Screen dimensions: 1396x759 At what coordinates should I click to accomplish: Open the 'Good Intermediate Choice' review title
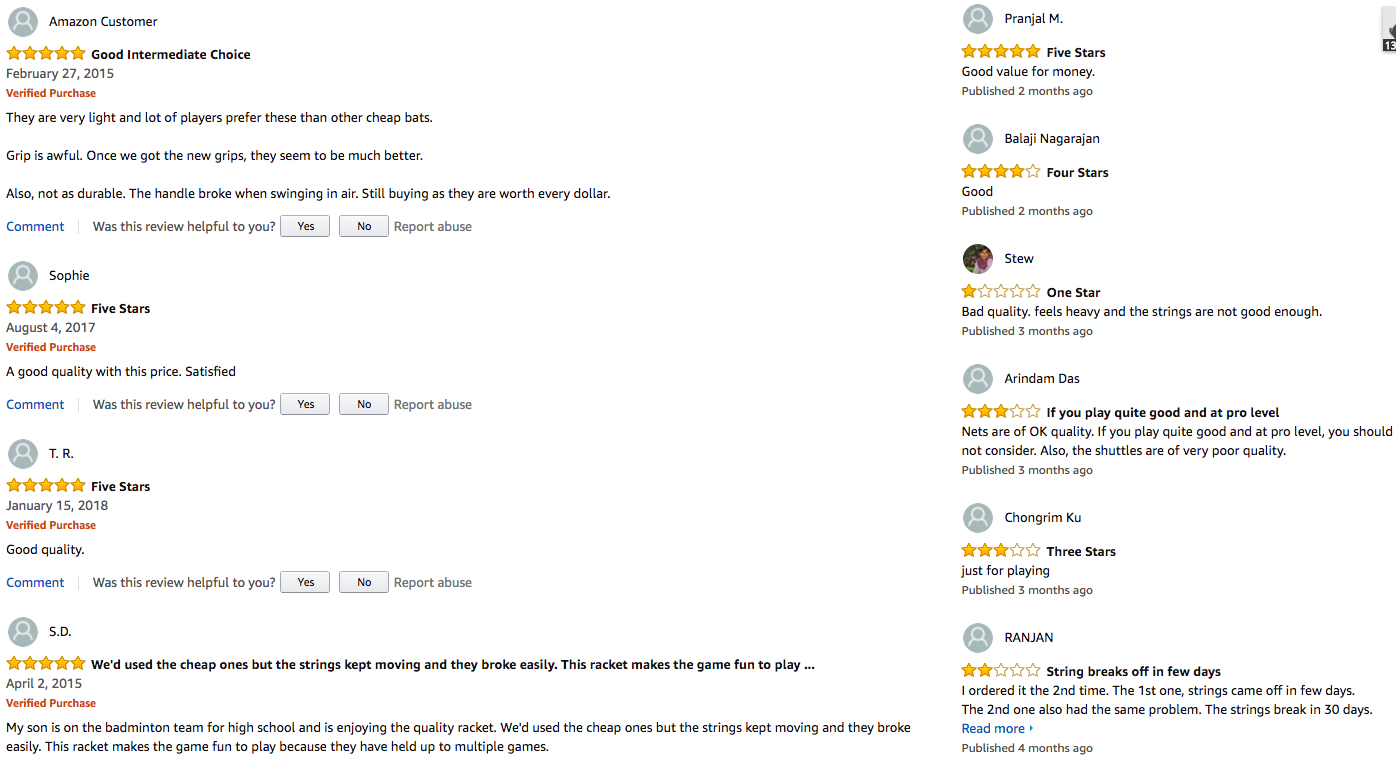click(x=170, y=55)
